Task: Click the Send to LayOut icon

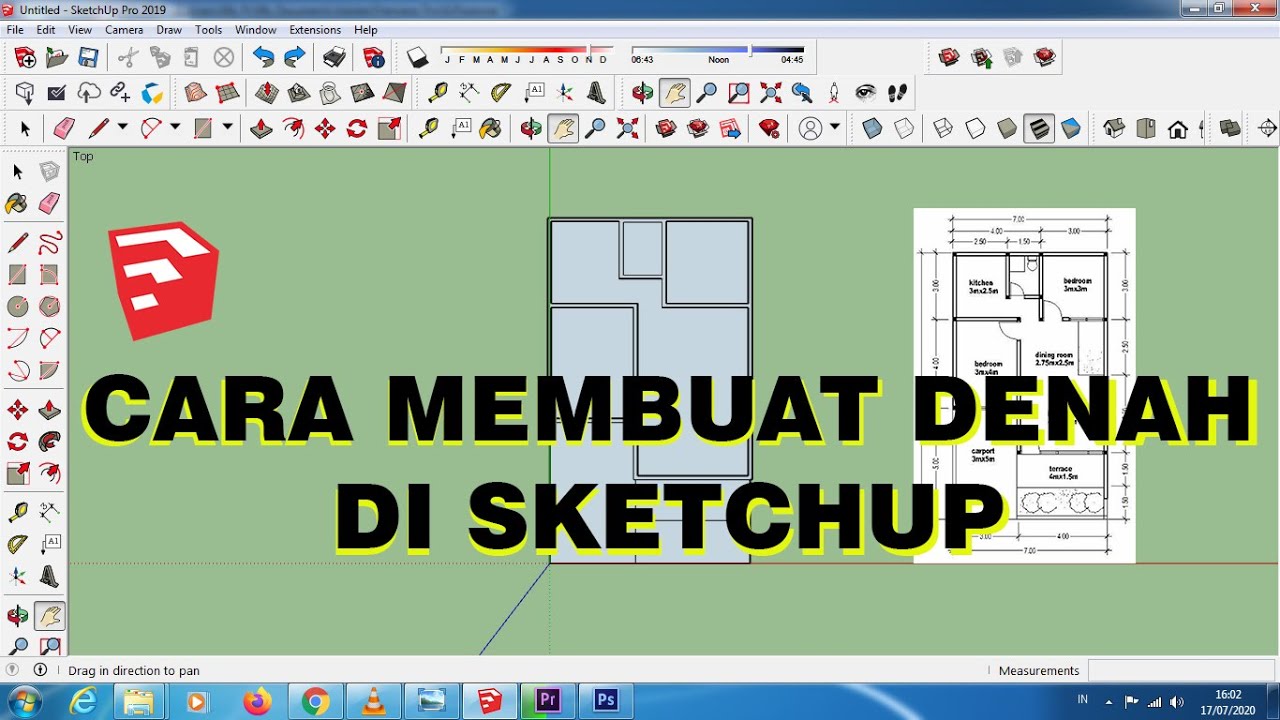Action: click(x=731, y=128)
